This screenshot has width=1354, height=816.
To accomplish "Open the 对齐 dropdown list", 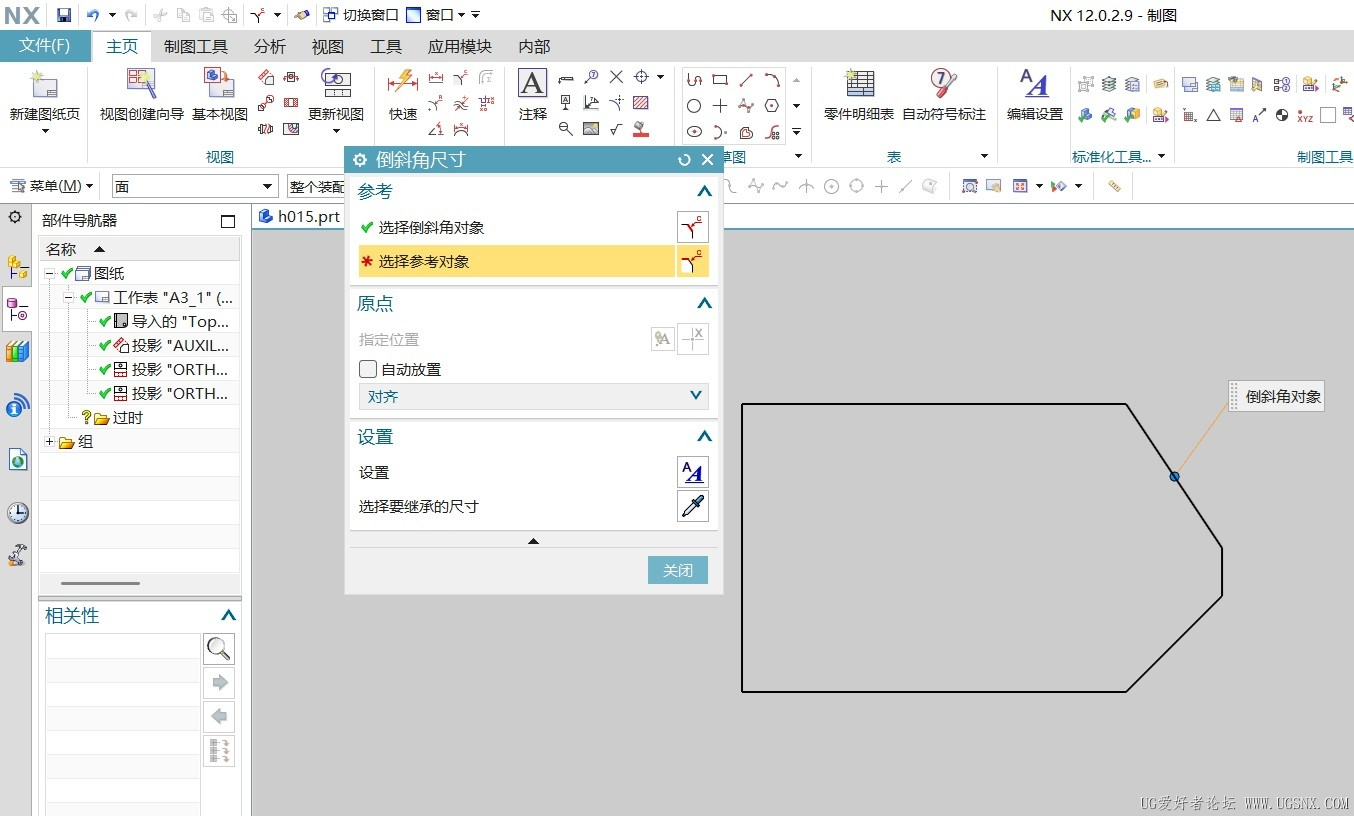I will 533,397.
